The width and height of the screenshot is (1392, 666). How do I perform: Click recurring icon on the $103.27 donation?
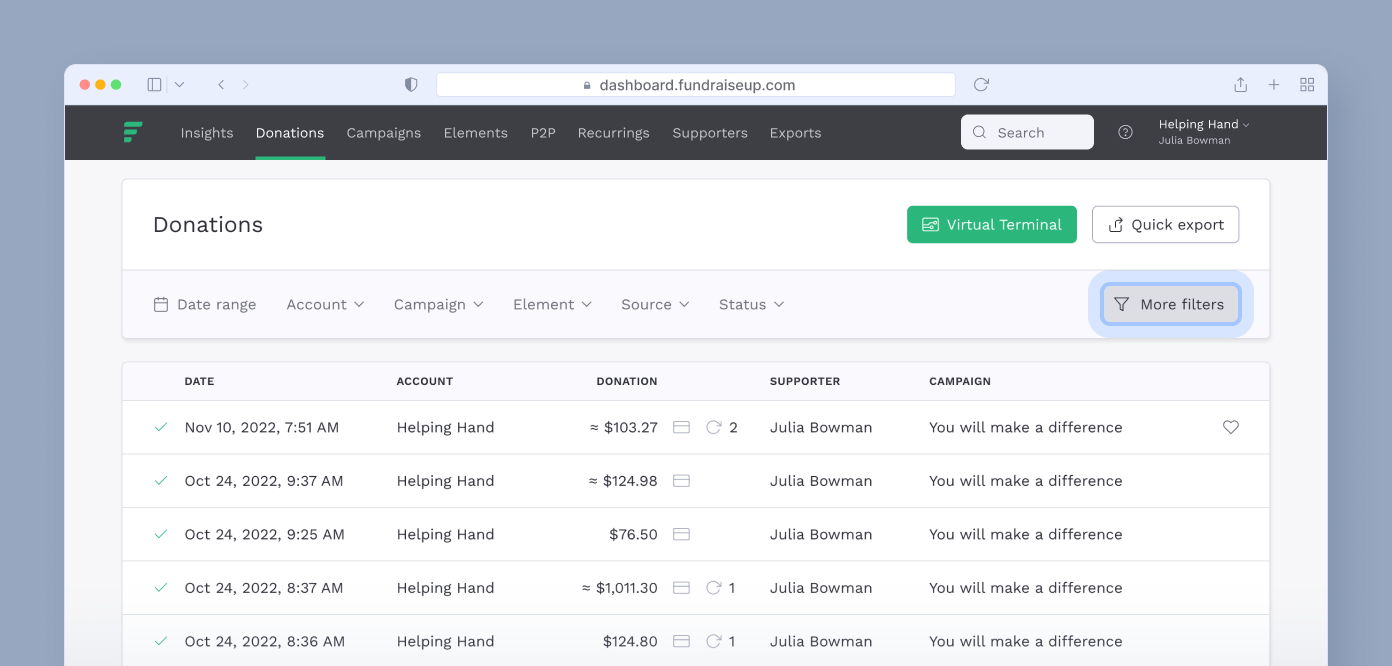pyautogui.click(x=713, y=427)
